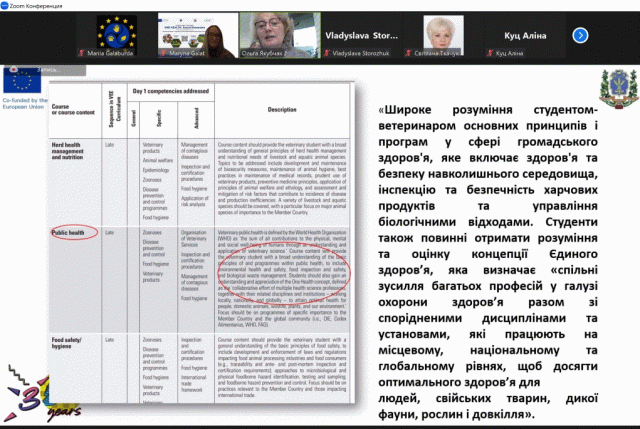The height and width of the screenshot is (429, 640).
Task: Click 'Day 1 competencies addressed' header
Action: point(171,91)
